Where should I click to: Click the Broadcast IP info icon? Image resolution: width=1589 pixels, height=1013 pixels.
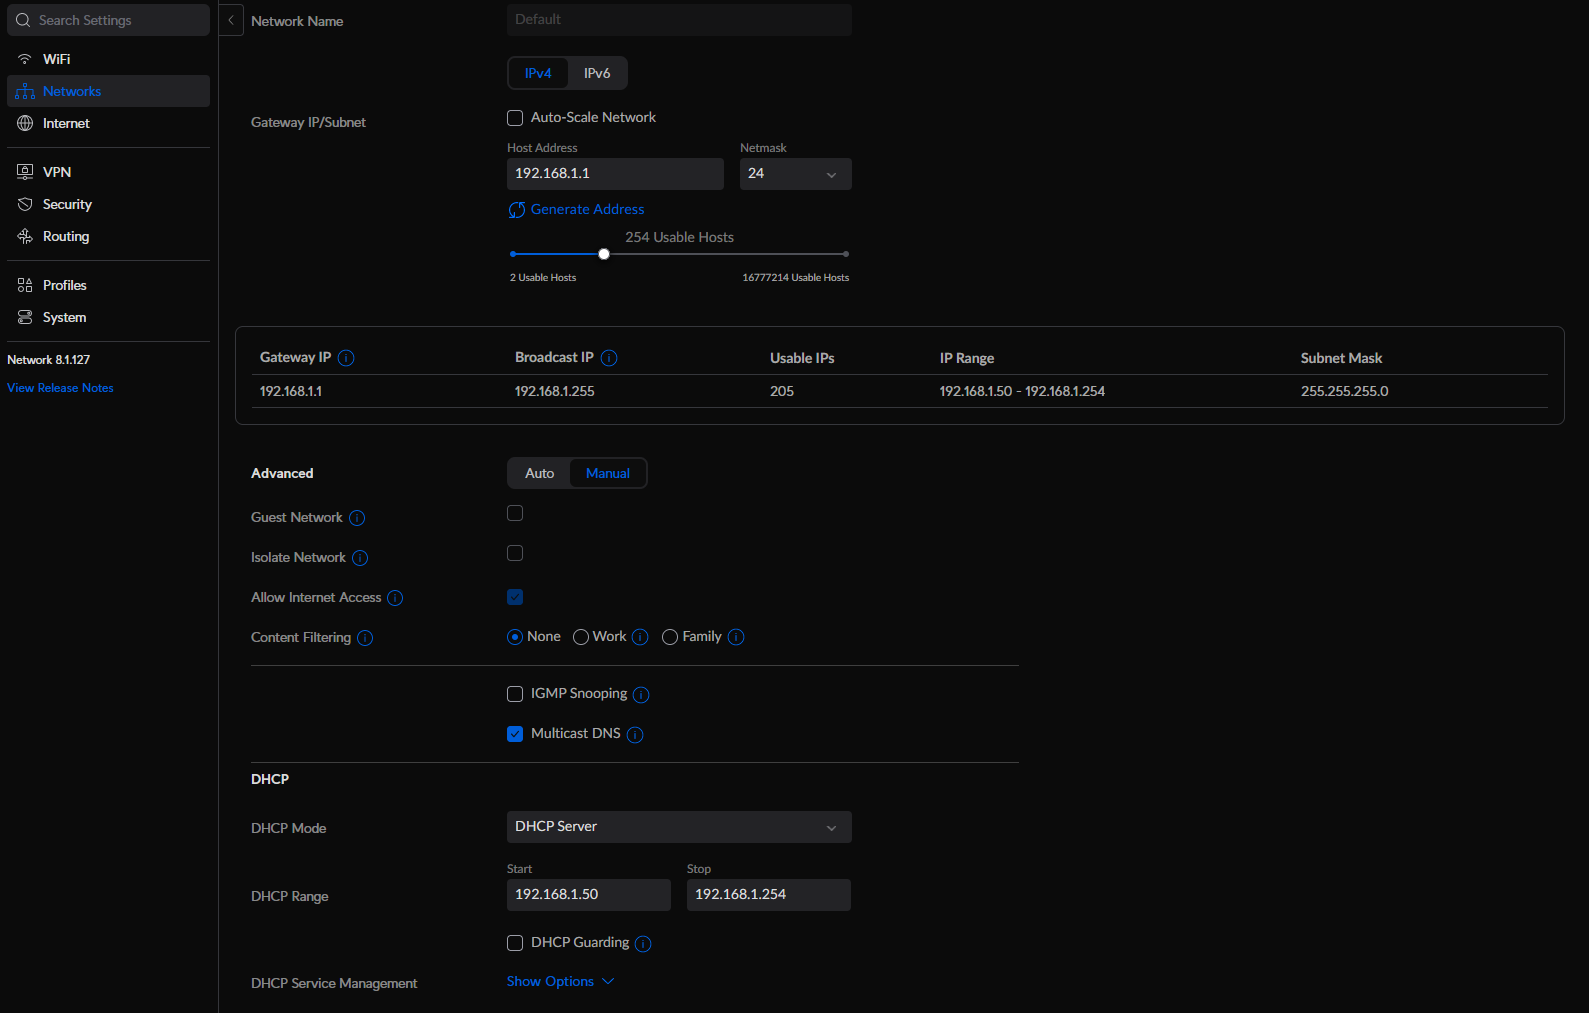(x=609, y=358)
